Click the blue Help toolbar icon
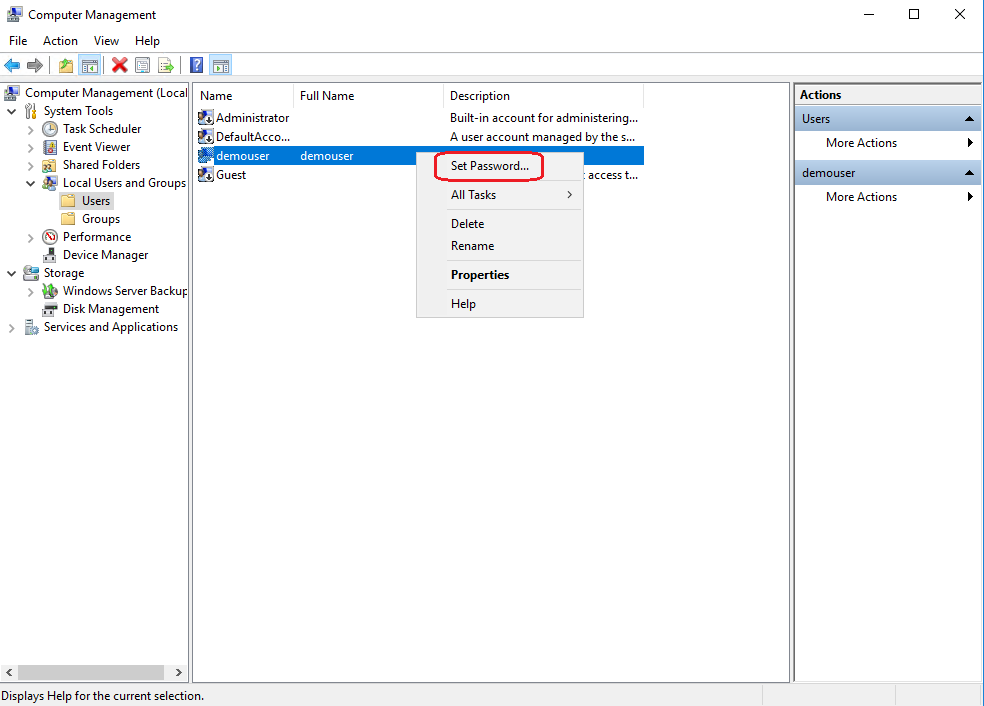 [196, 65]
